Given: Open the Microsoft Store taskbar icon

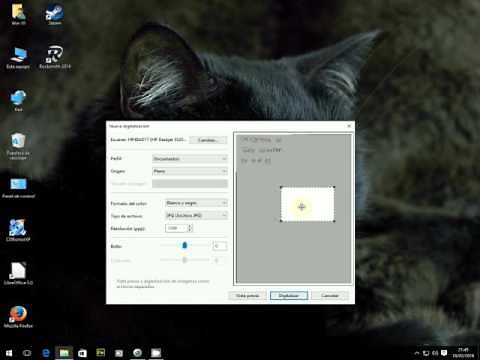Looking at the screenshot, I should click(82, 353).
